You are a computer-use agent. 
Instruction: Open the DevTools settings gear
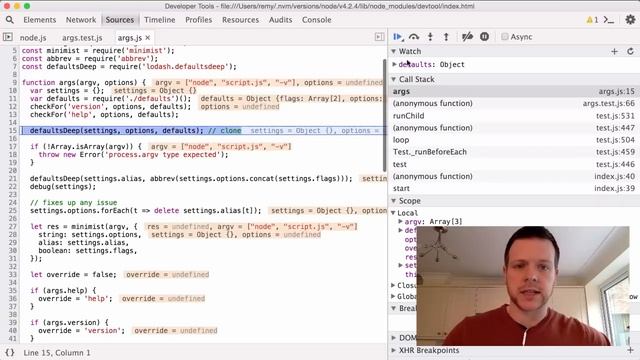click(630, 20)
